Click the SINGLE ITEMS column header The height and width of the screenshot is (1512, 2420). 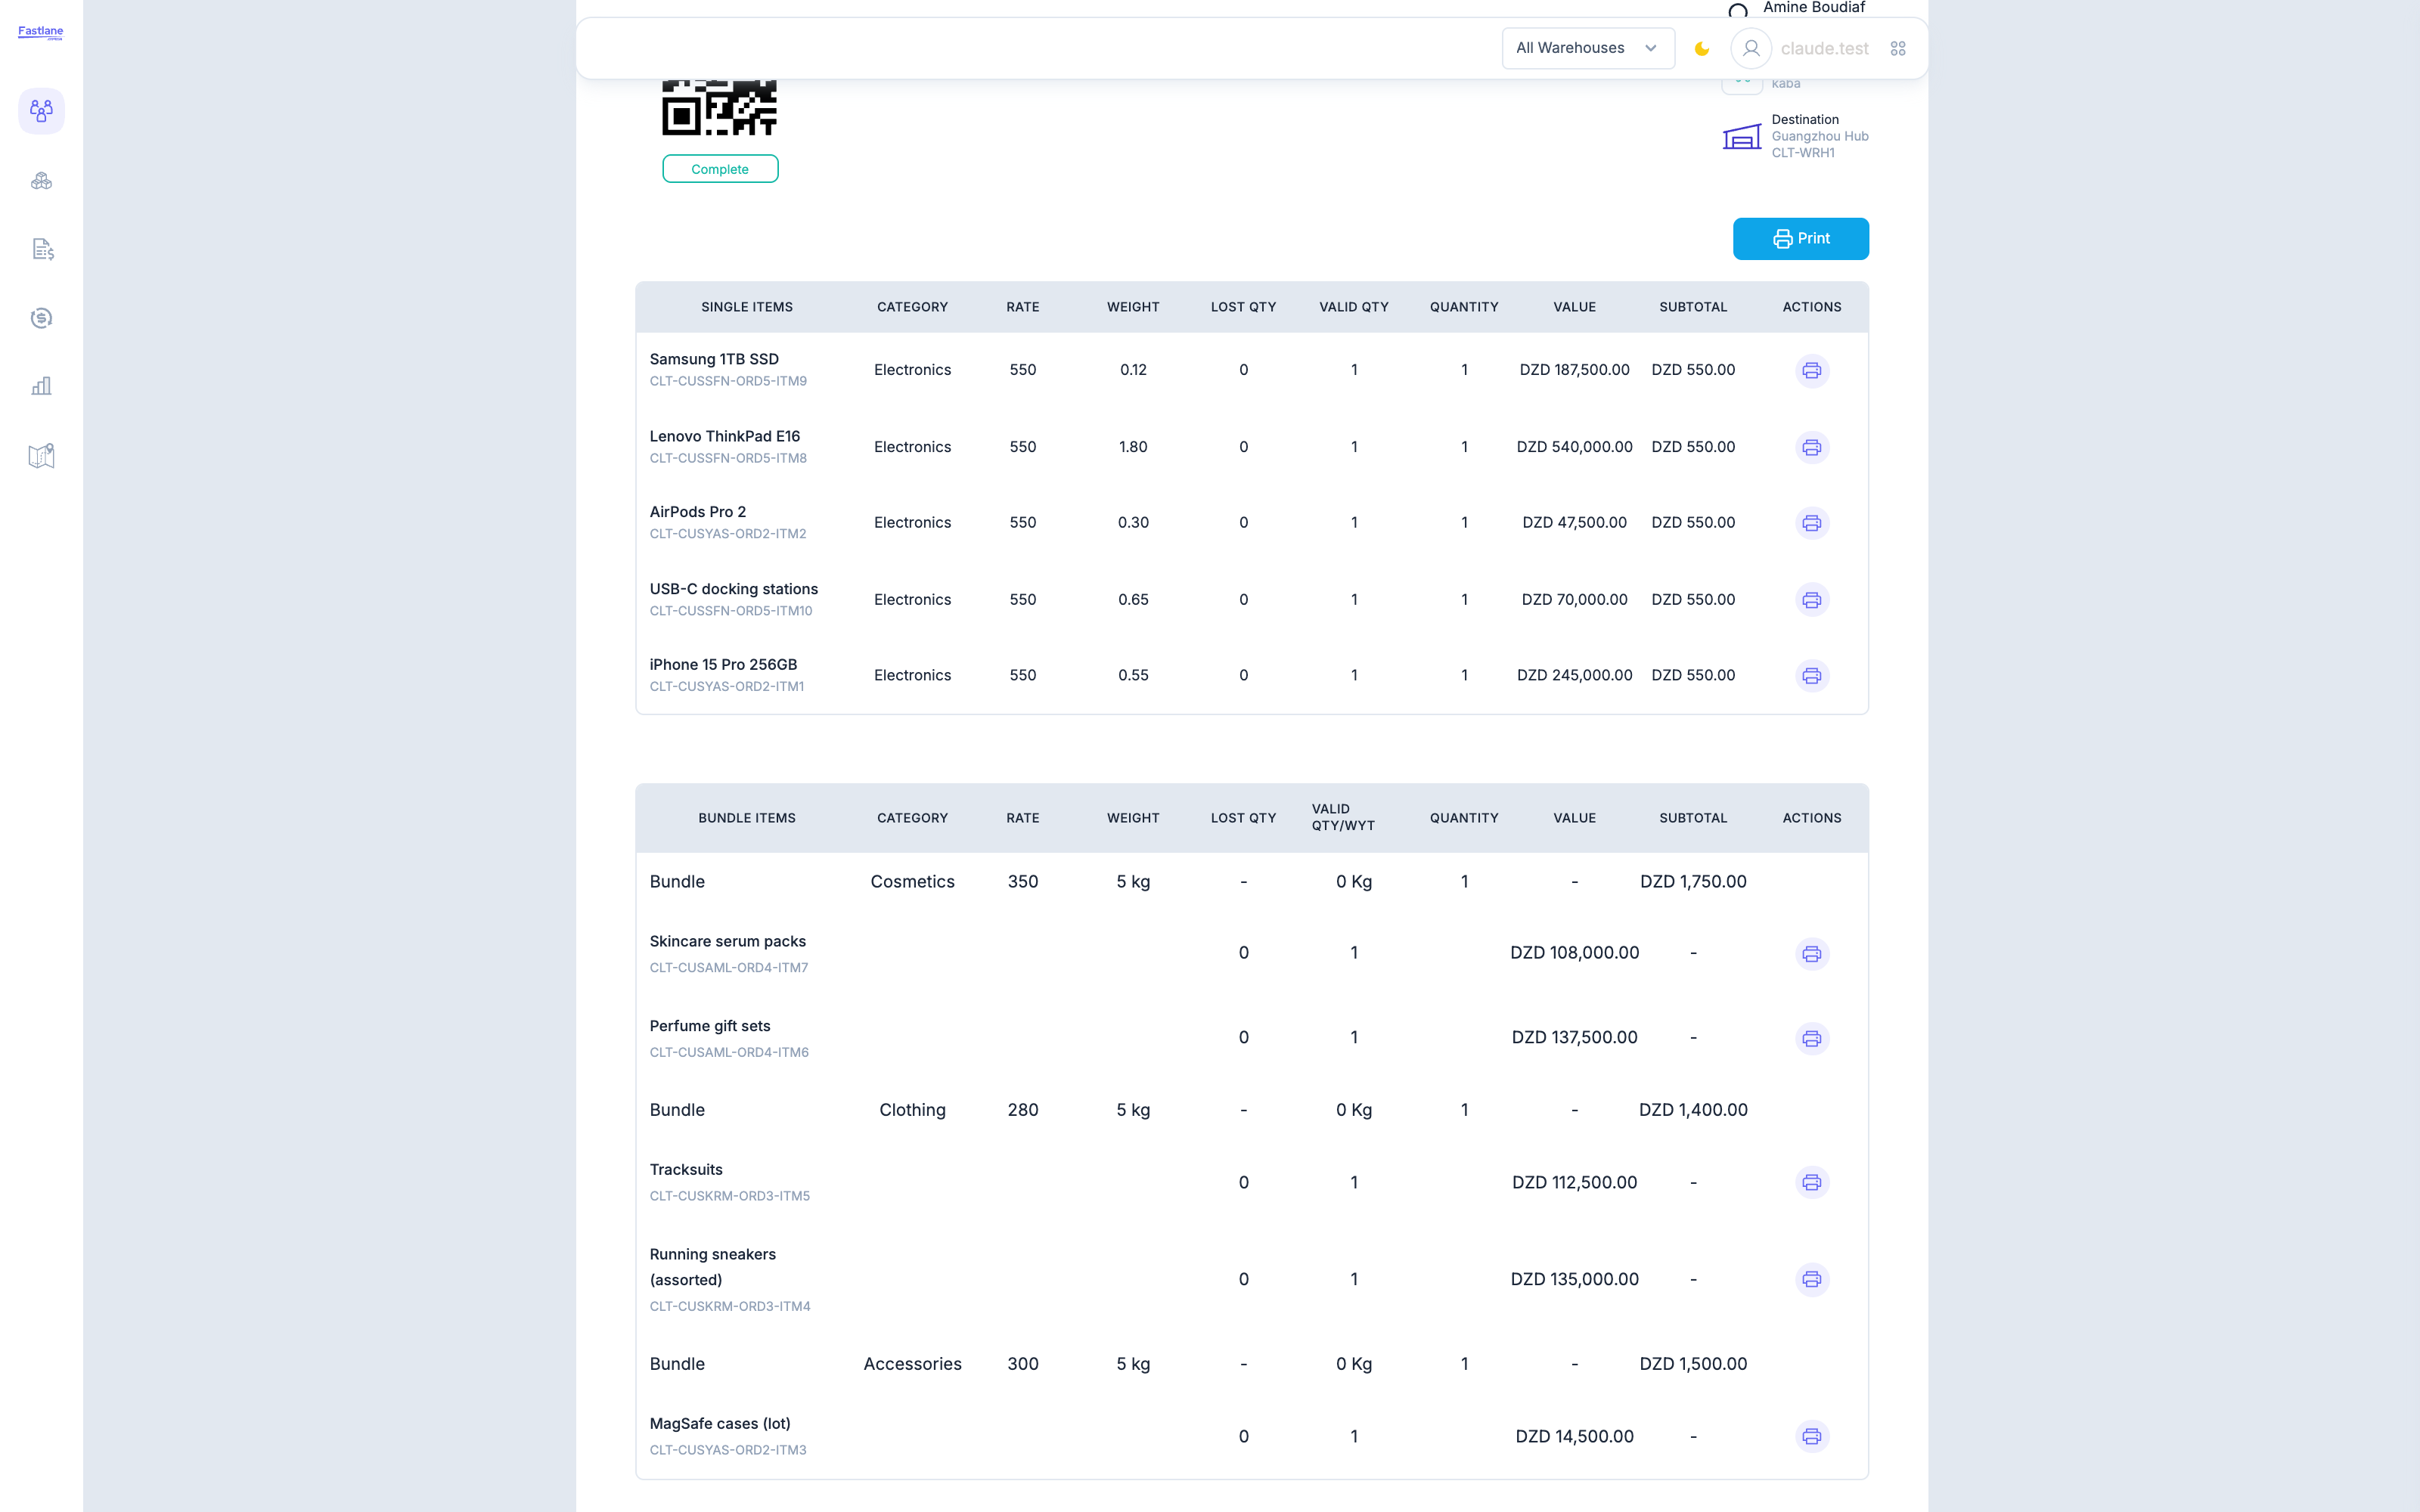pos(747,307)
